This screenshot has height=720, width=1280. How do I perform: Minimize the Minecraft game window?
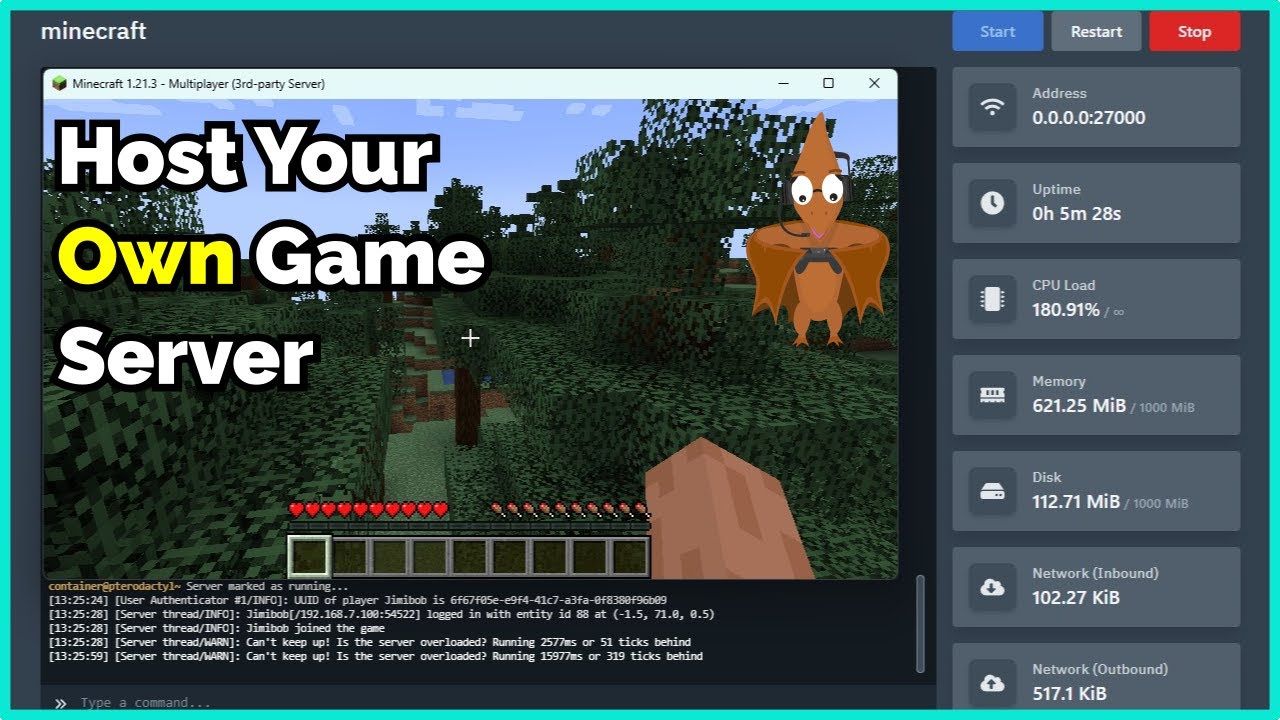tap(782, 84)
